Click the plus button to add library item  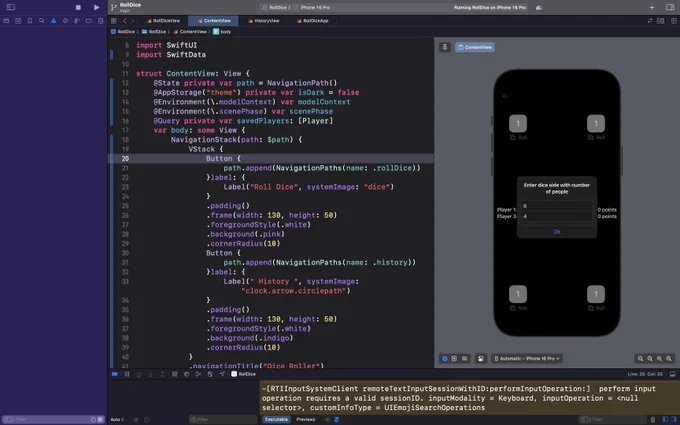pyautogui.click(x=652, y=8)
